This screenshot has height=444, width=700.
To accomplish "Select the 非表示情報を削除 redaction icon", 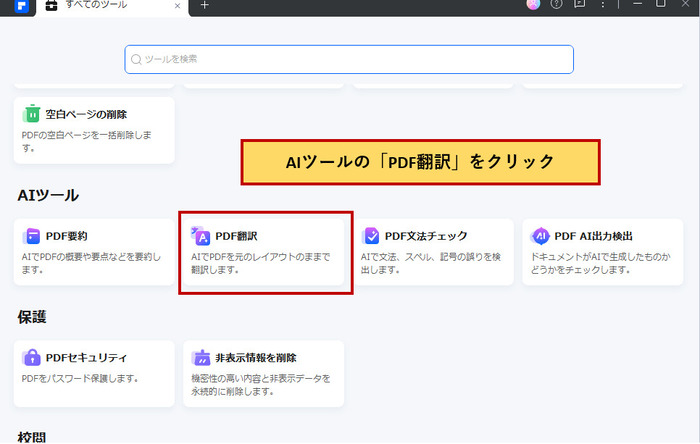I will pyautogui.click(x=201, y=357).
